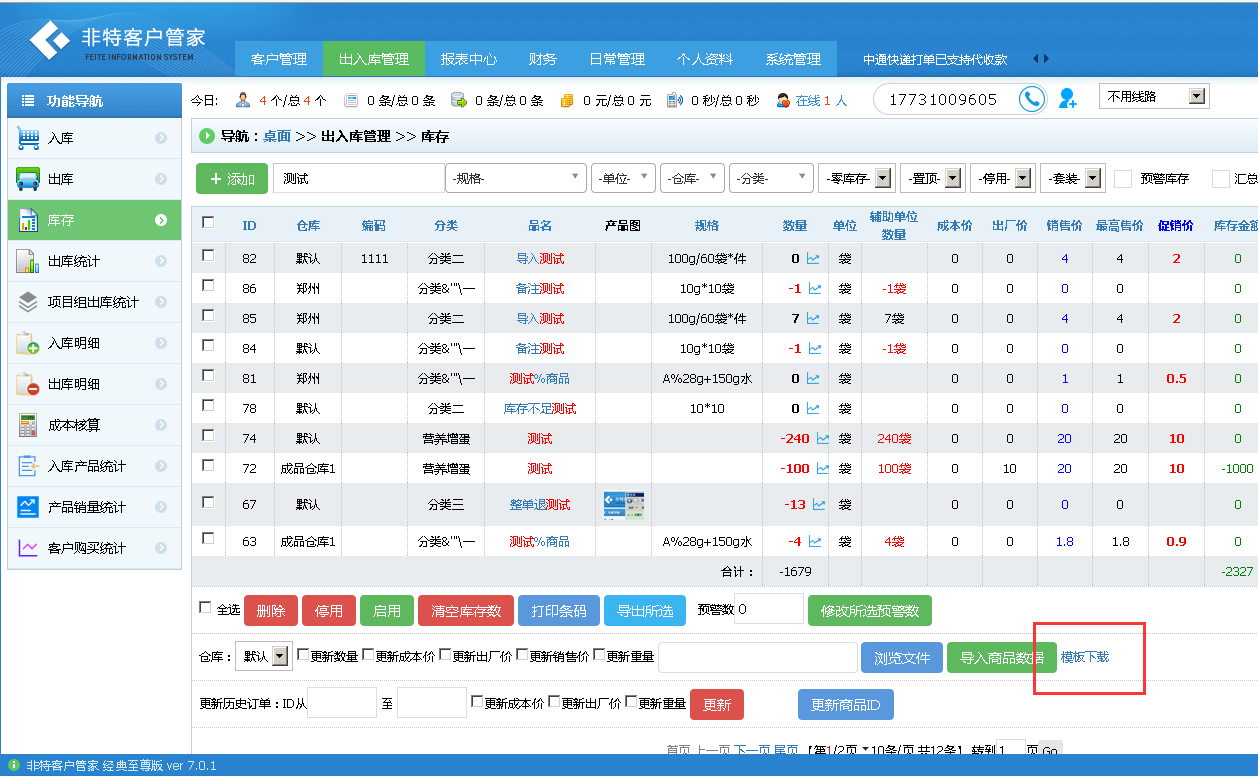Expand the -仓库- filter dropdown
The image size is (1258, 776).
coord(692,178)
